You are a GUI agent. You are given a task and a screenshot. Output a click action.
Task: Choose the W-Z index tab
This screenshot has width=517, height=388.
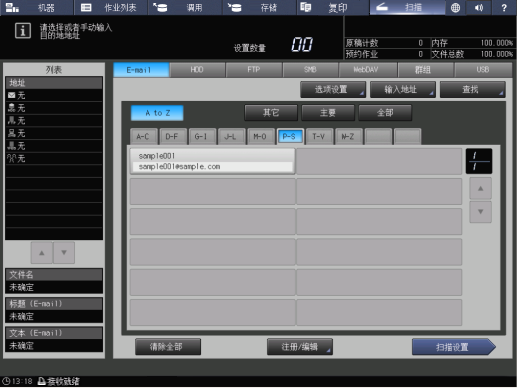coord(348,136)
